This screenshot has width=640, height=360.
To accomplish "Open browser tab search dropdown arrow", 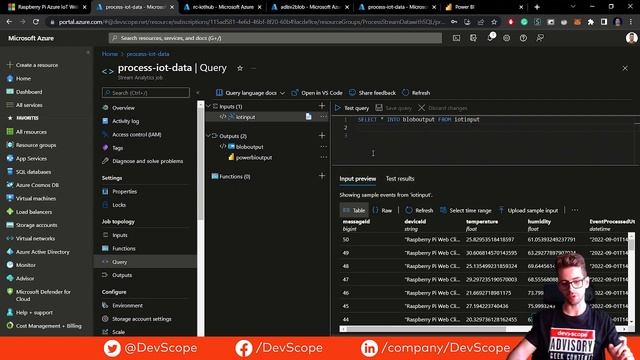I will tap(573, 7).
